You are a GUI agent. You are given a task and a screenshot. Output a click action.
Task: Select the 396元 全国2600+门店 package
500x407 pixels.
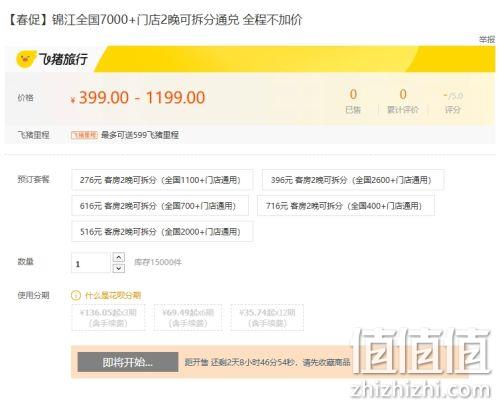(353, 180)
